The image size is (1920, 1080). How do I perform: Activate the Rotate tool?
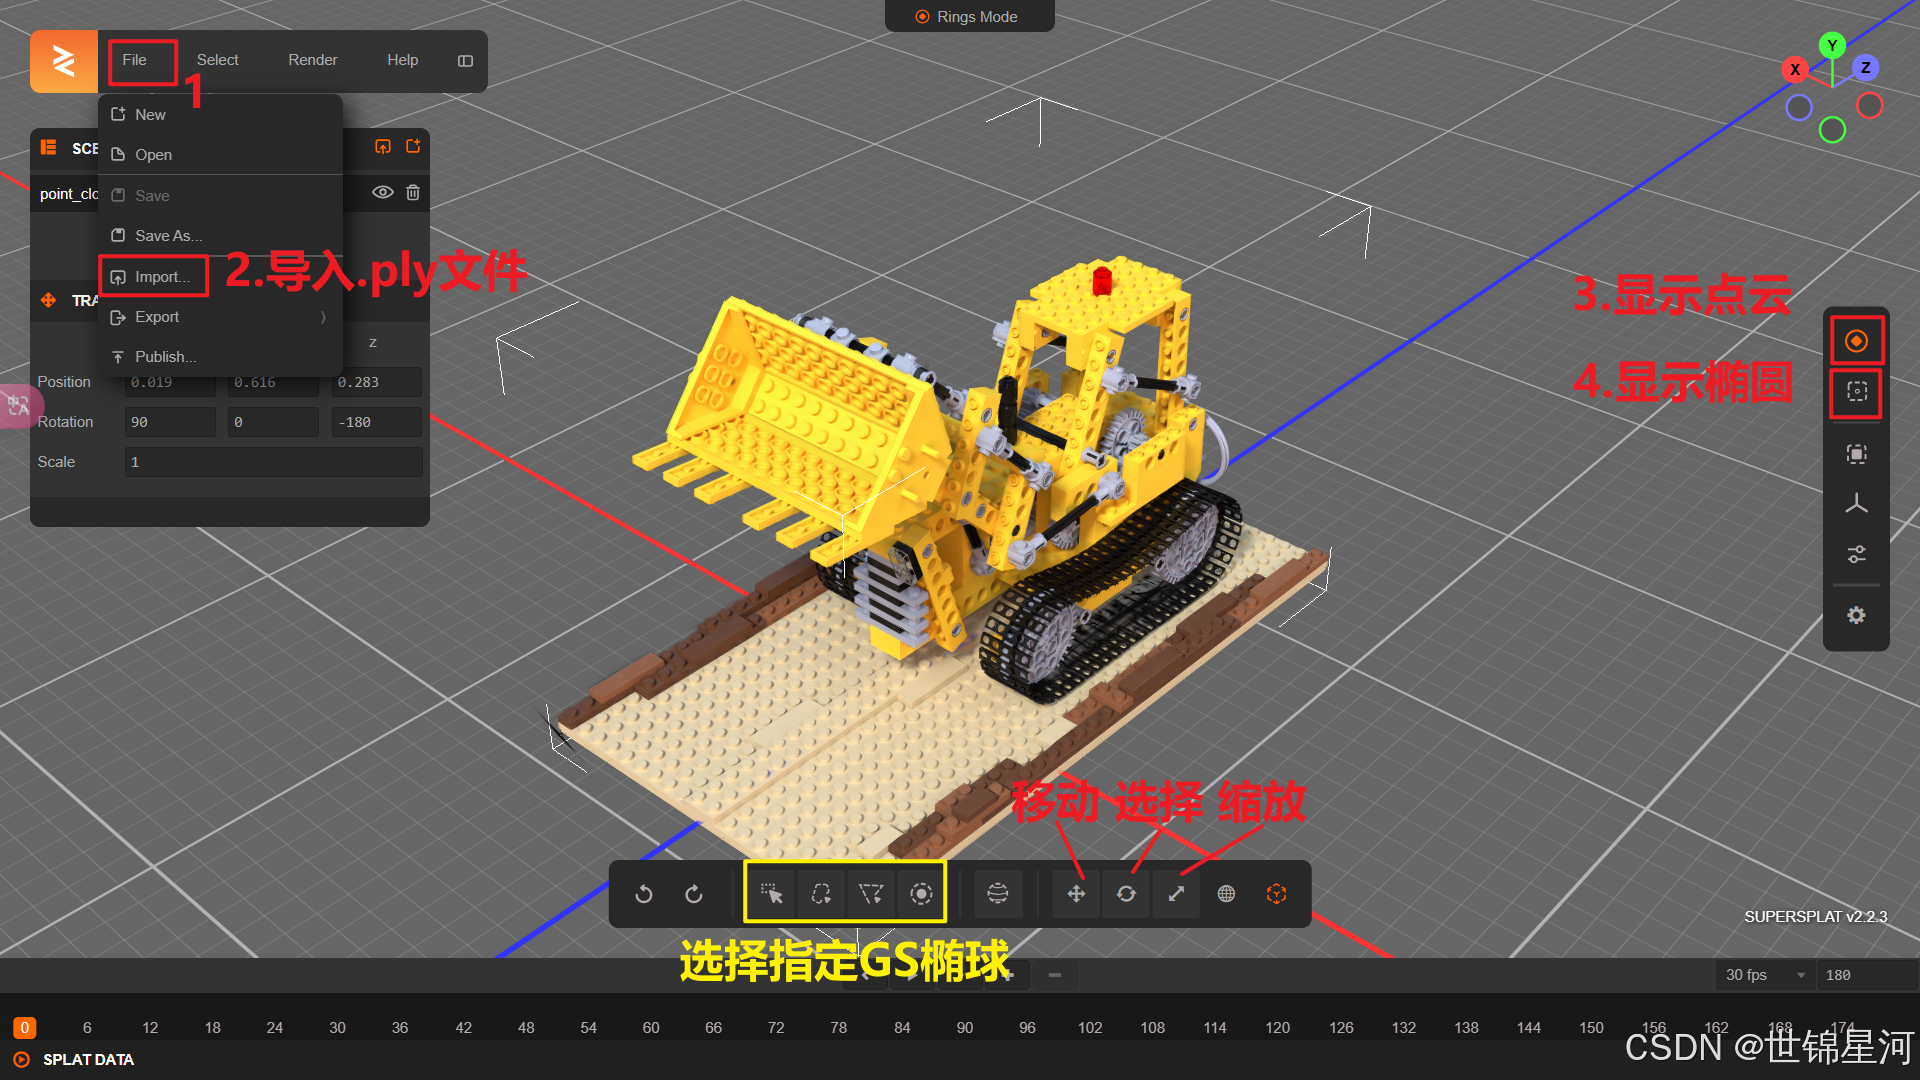coord(1126,894)
